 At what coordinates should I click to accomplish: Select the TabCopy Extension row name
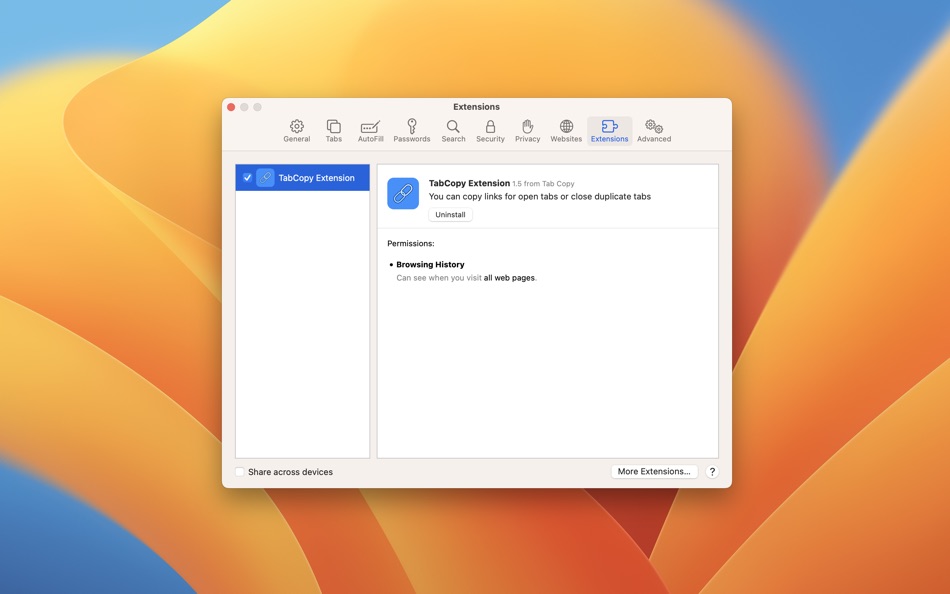click(316, 178)
